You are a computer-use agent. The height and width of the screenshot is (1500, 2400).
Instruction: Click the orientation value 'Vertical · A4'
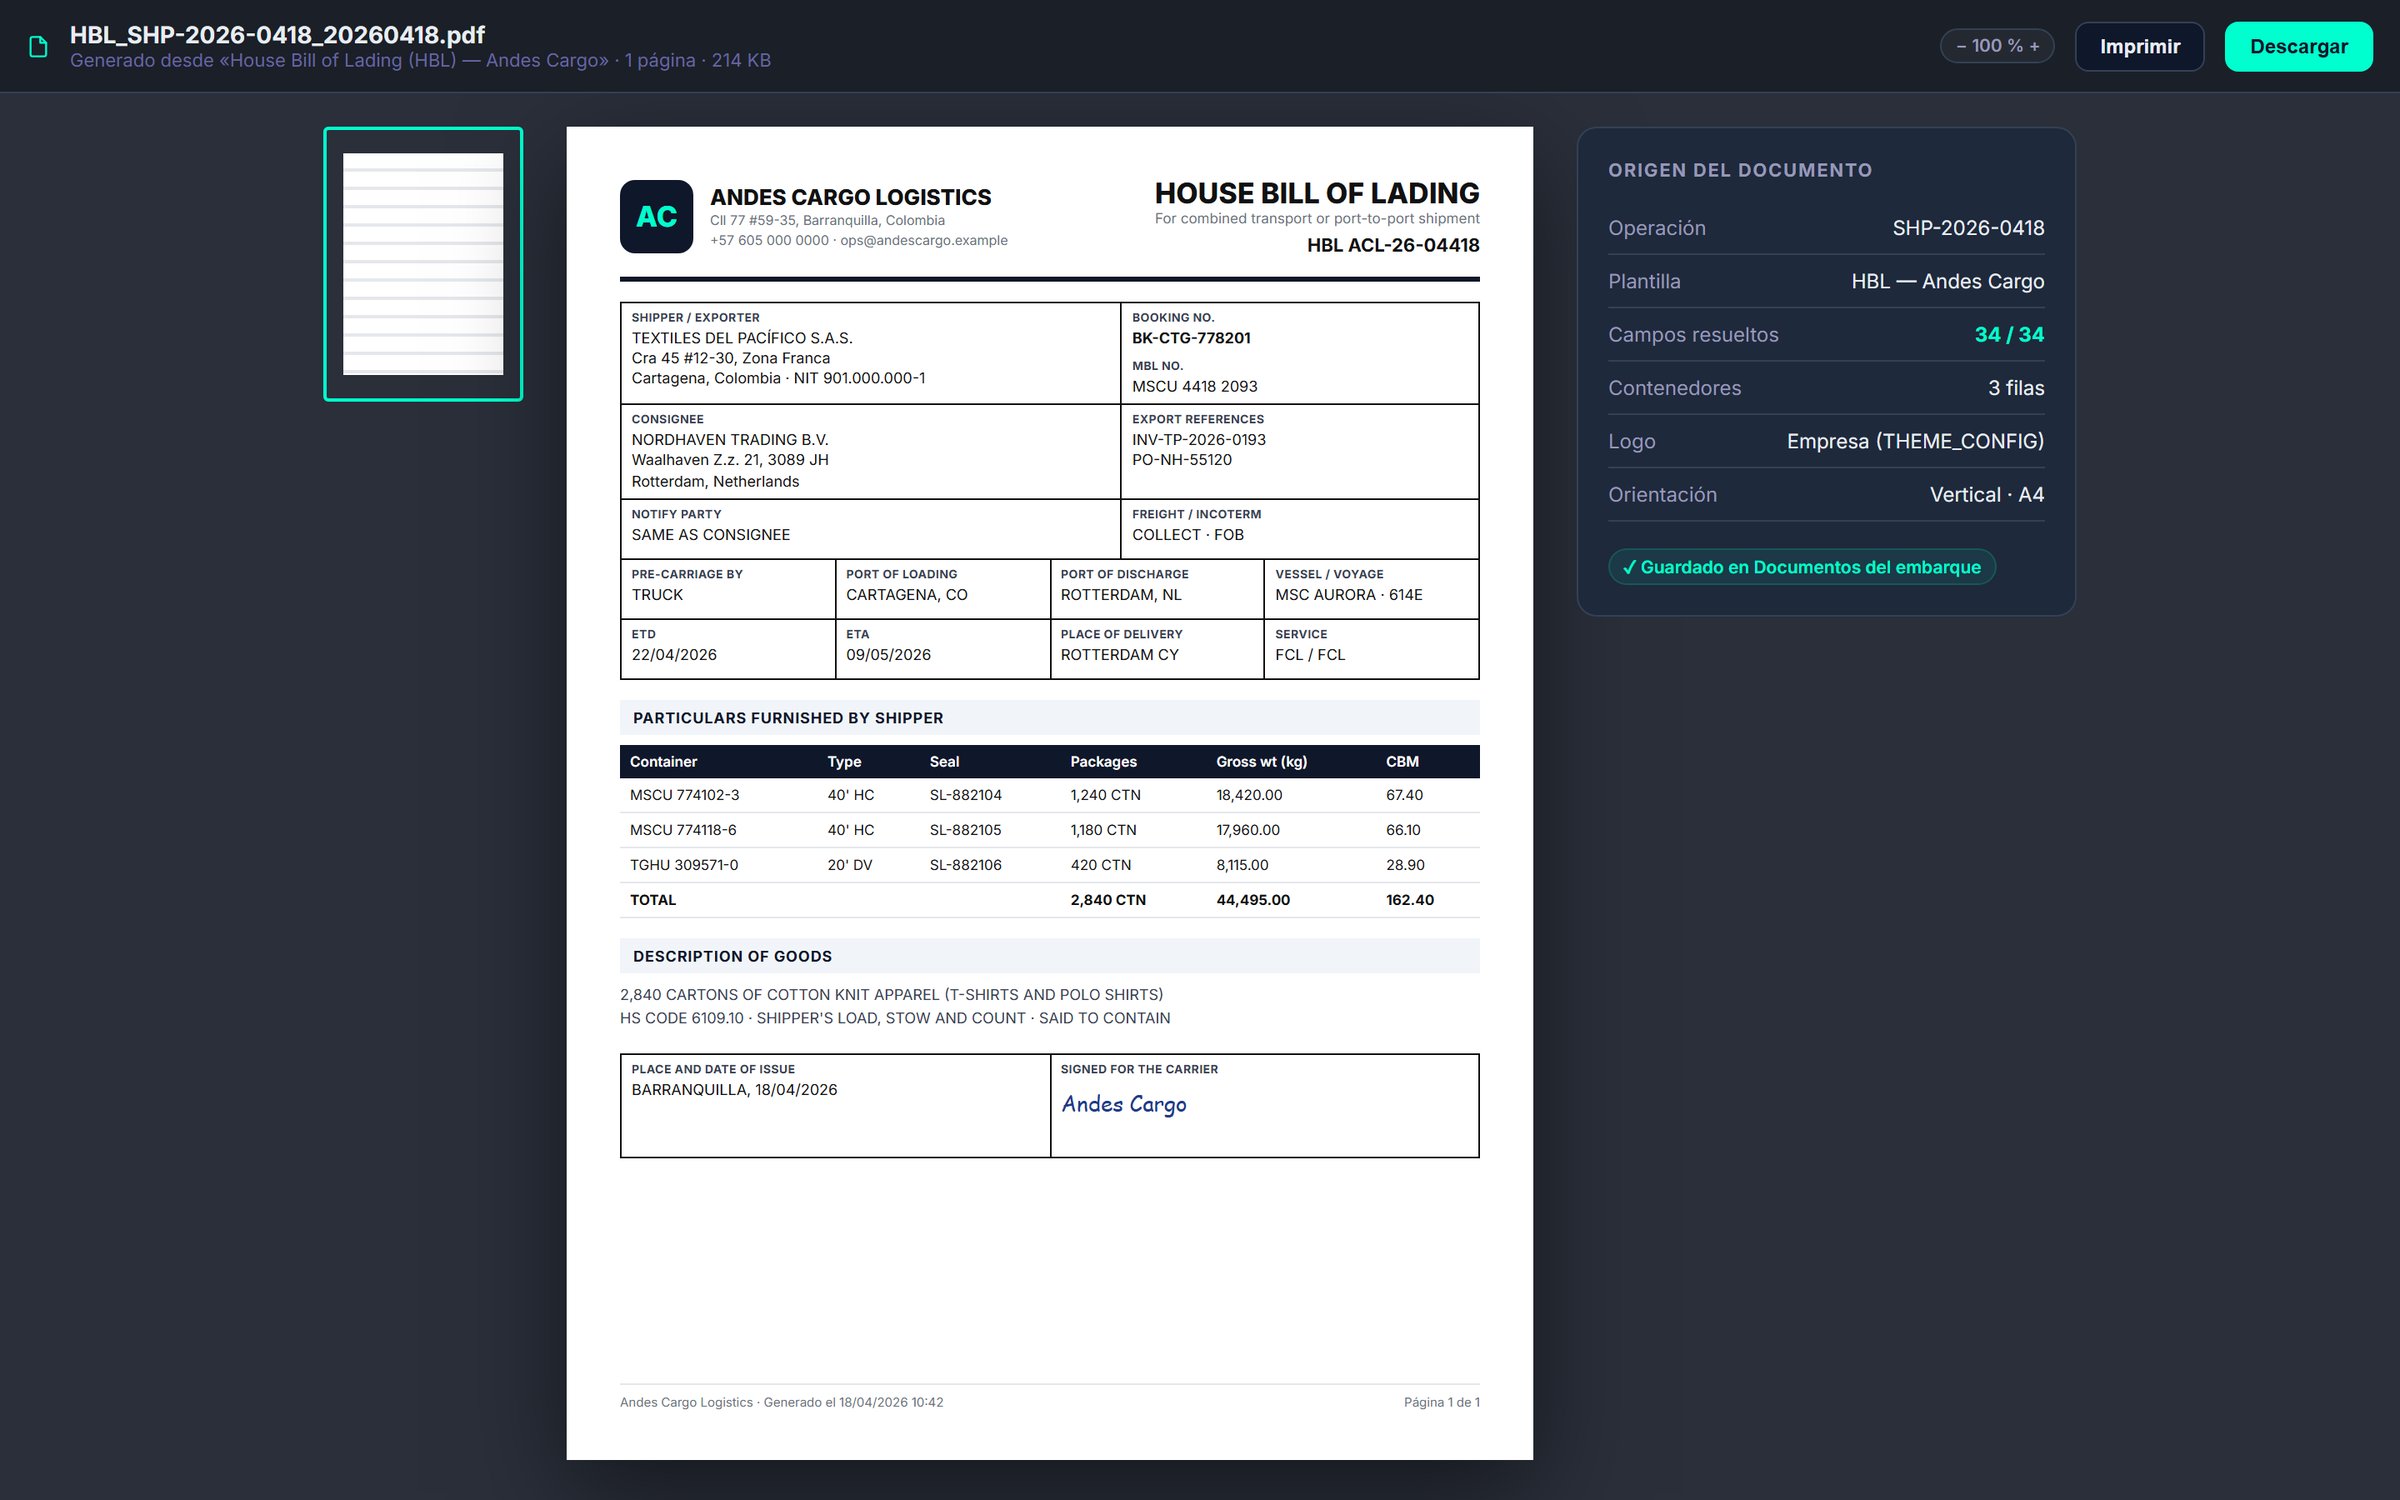(x=1987, y=494)
